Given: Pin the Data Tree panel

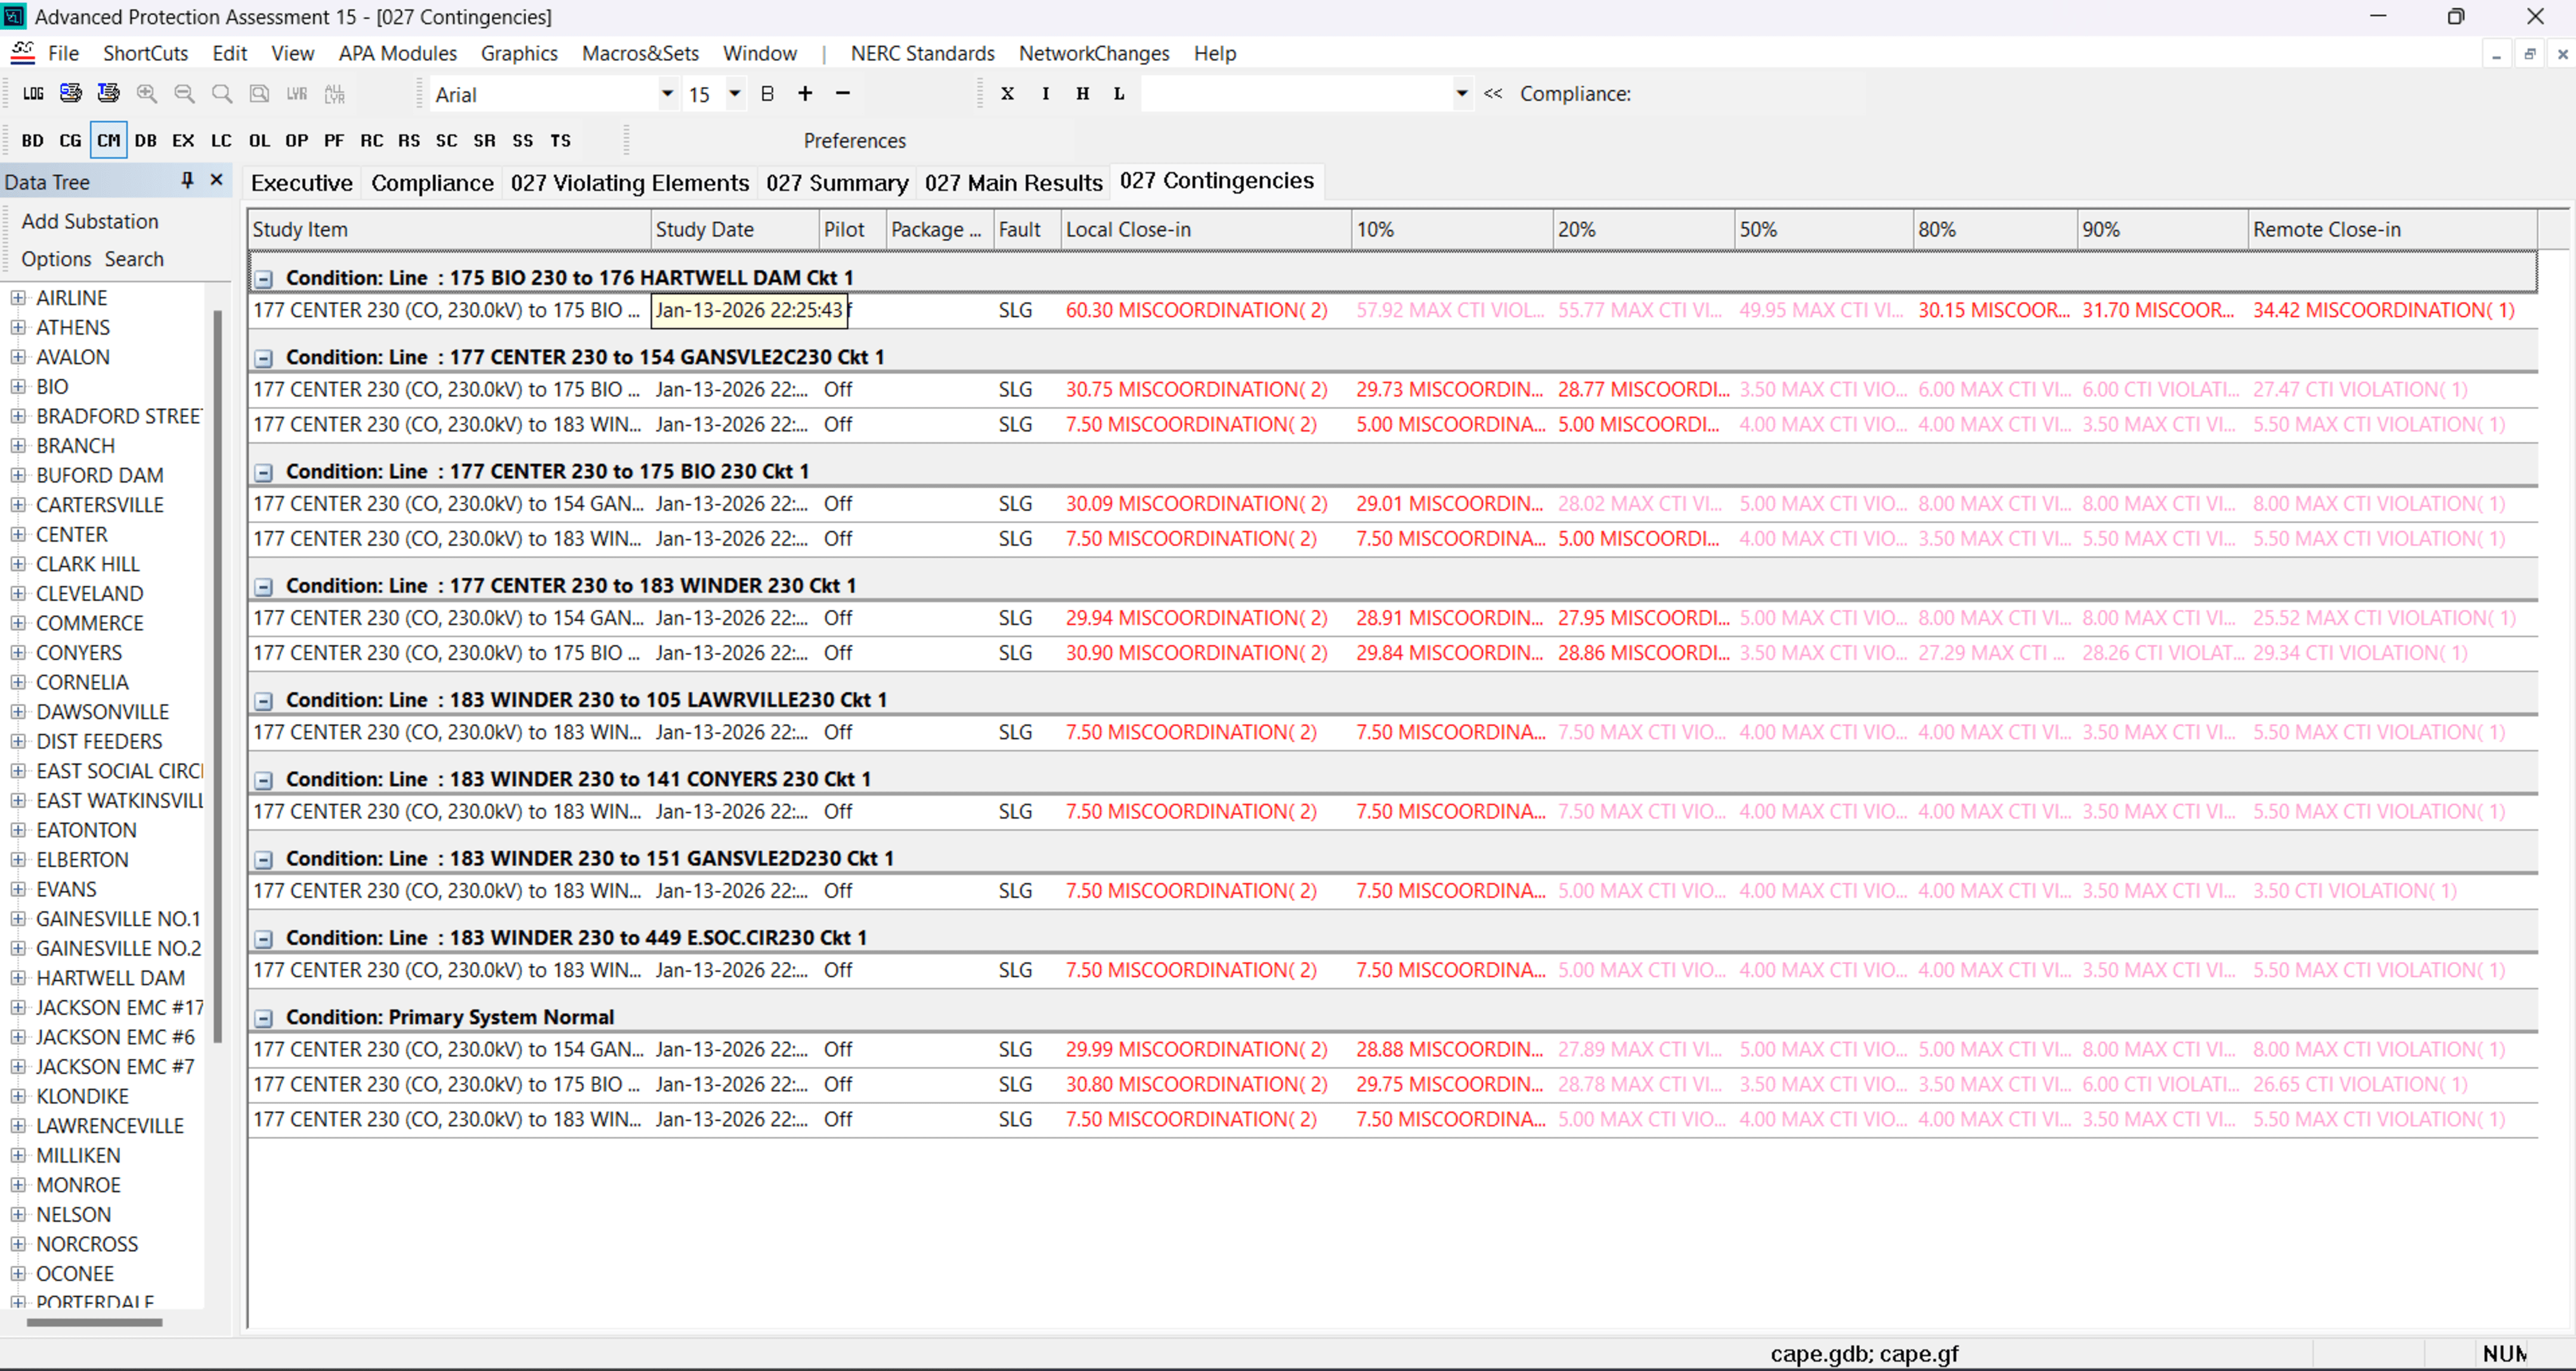Looking at the screenshot, I should [187, 181].
